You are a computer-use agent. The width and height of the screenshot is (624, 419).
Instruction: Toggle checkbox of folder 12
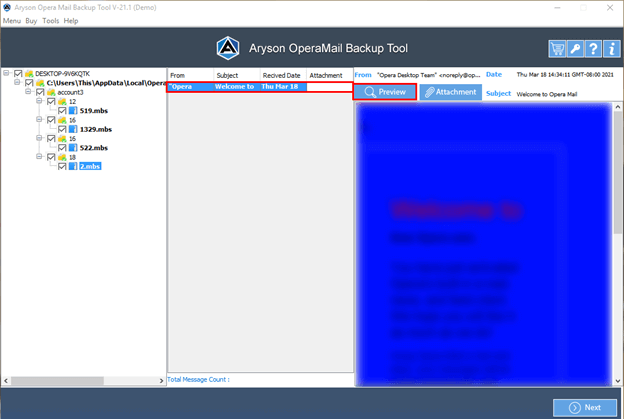click(x=51, y=101)
